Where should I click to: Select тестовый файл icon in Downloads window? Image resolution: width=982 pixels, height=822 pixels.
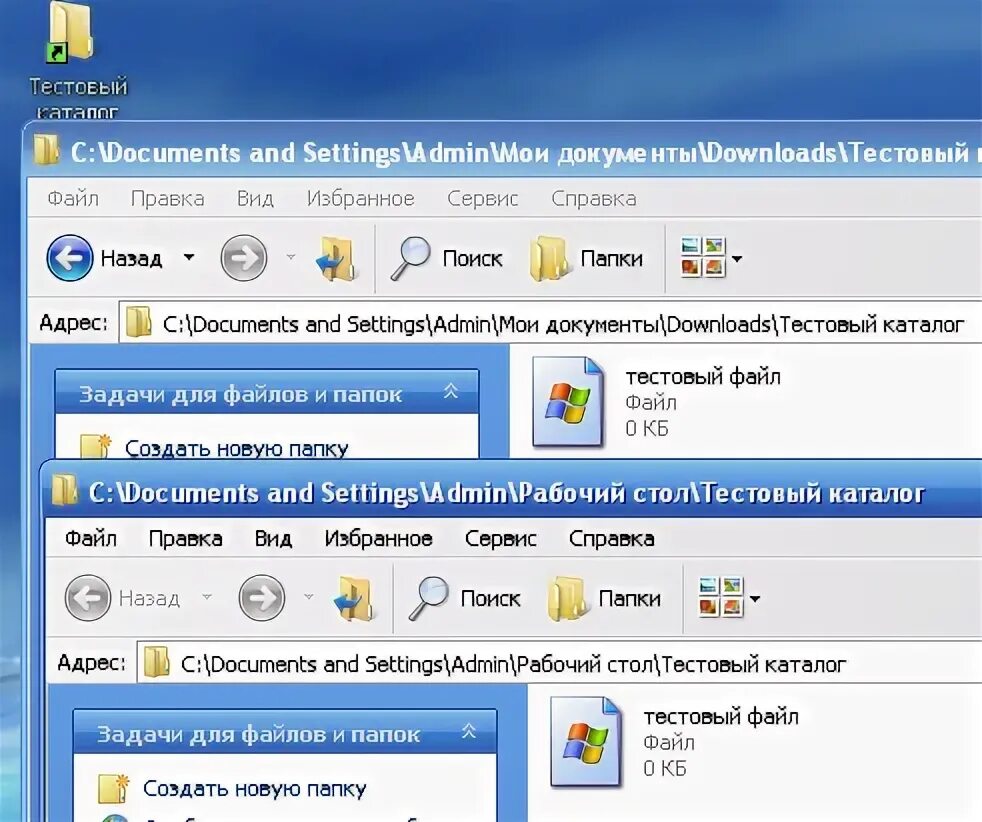[x=567, y=401]
